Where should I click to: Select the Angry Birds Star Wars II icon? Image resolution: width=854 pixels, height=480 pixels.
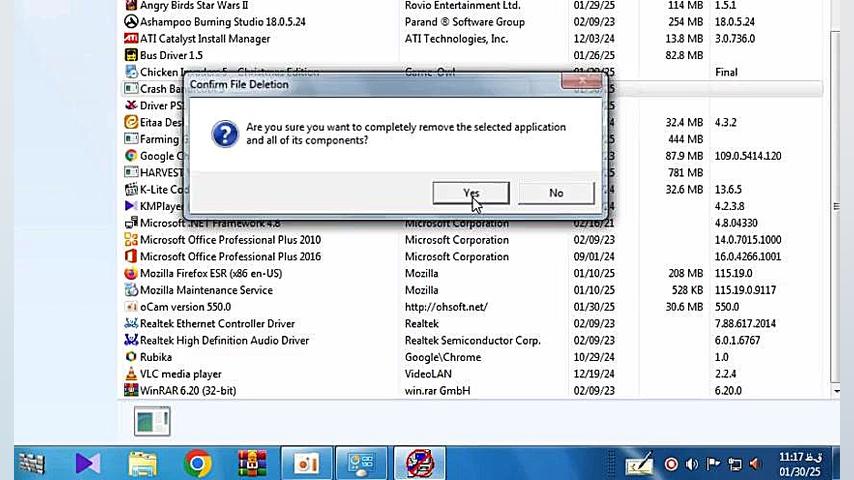click(131, 5)
